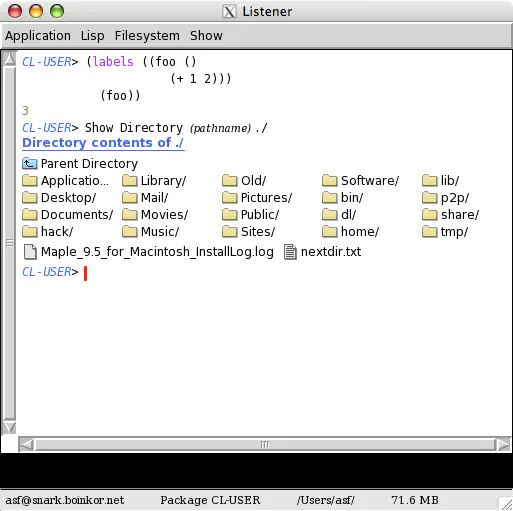Select the share/ entry text

(x=460, y=215)
